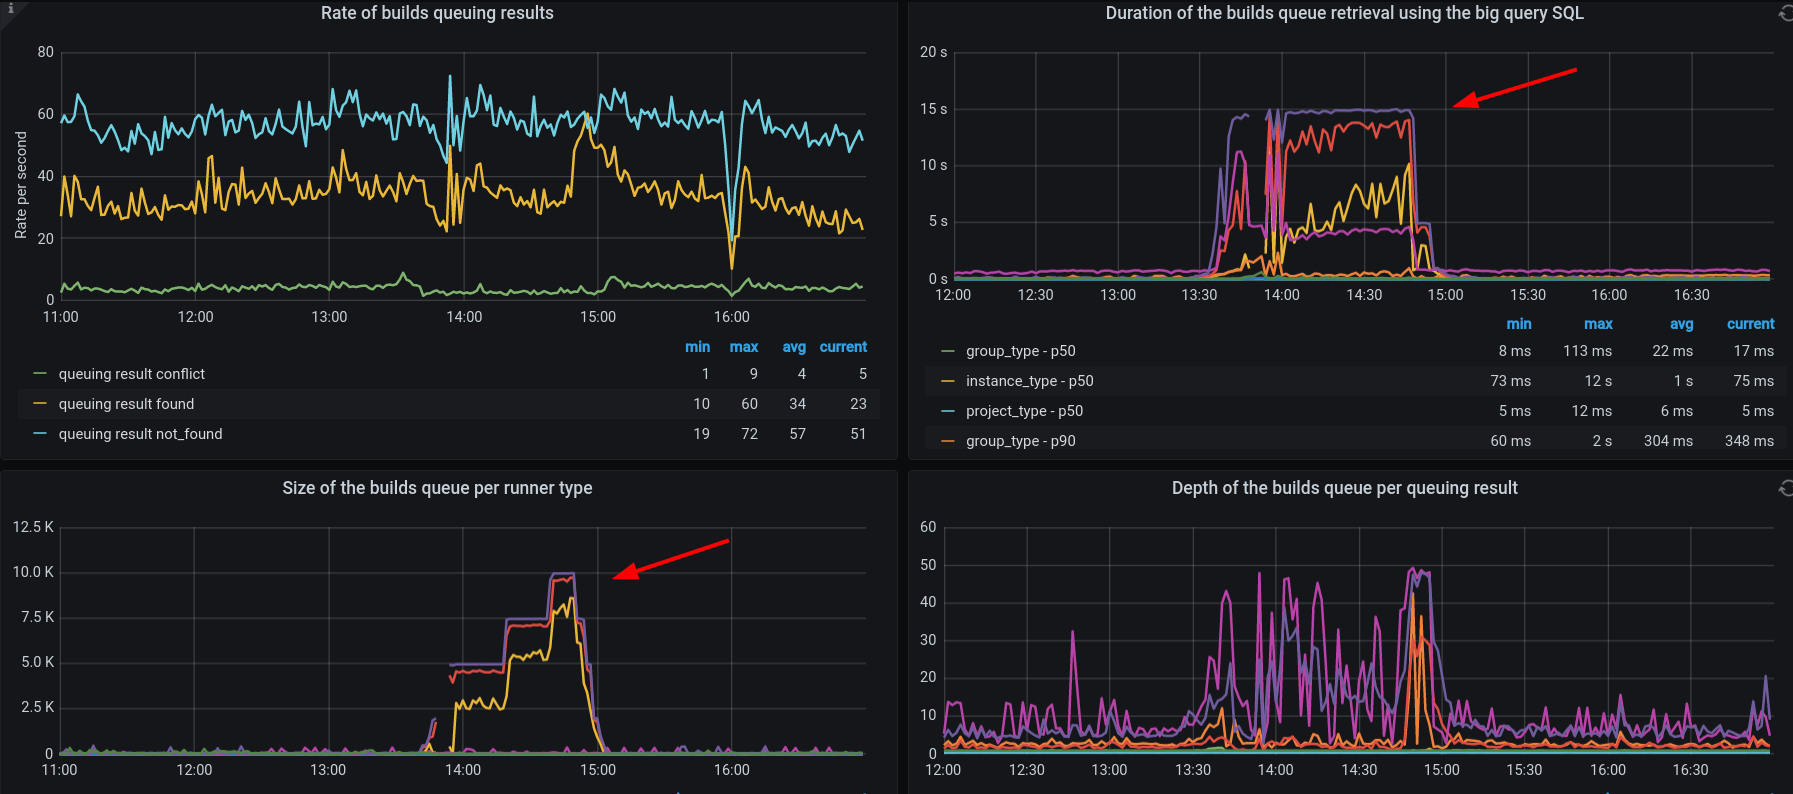Open color picker for queuing result found
Screen dimensions: 1793x794
click(40, 404)
